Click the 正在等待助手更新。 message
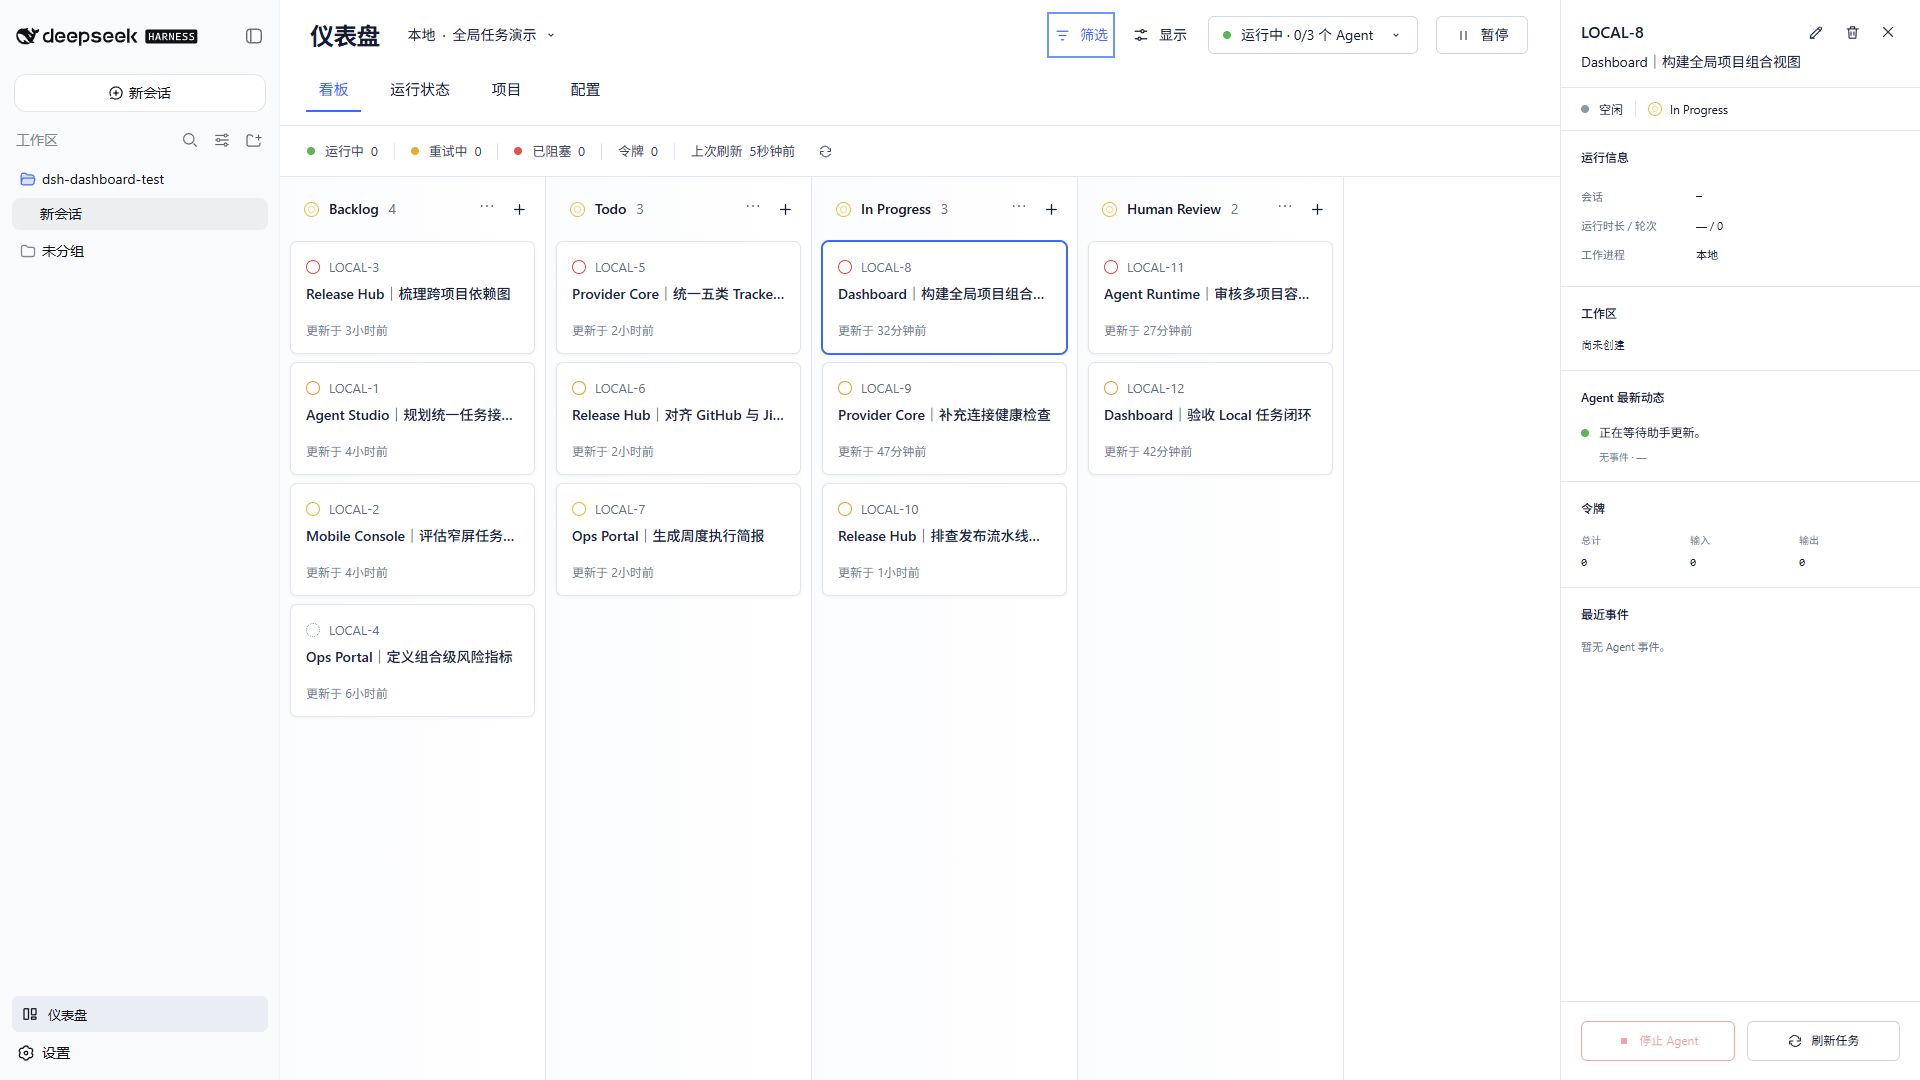Screen dimensions: 1920x1080 1650,433
